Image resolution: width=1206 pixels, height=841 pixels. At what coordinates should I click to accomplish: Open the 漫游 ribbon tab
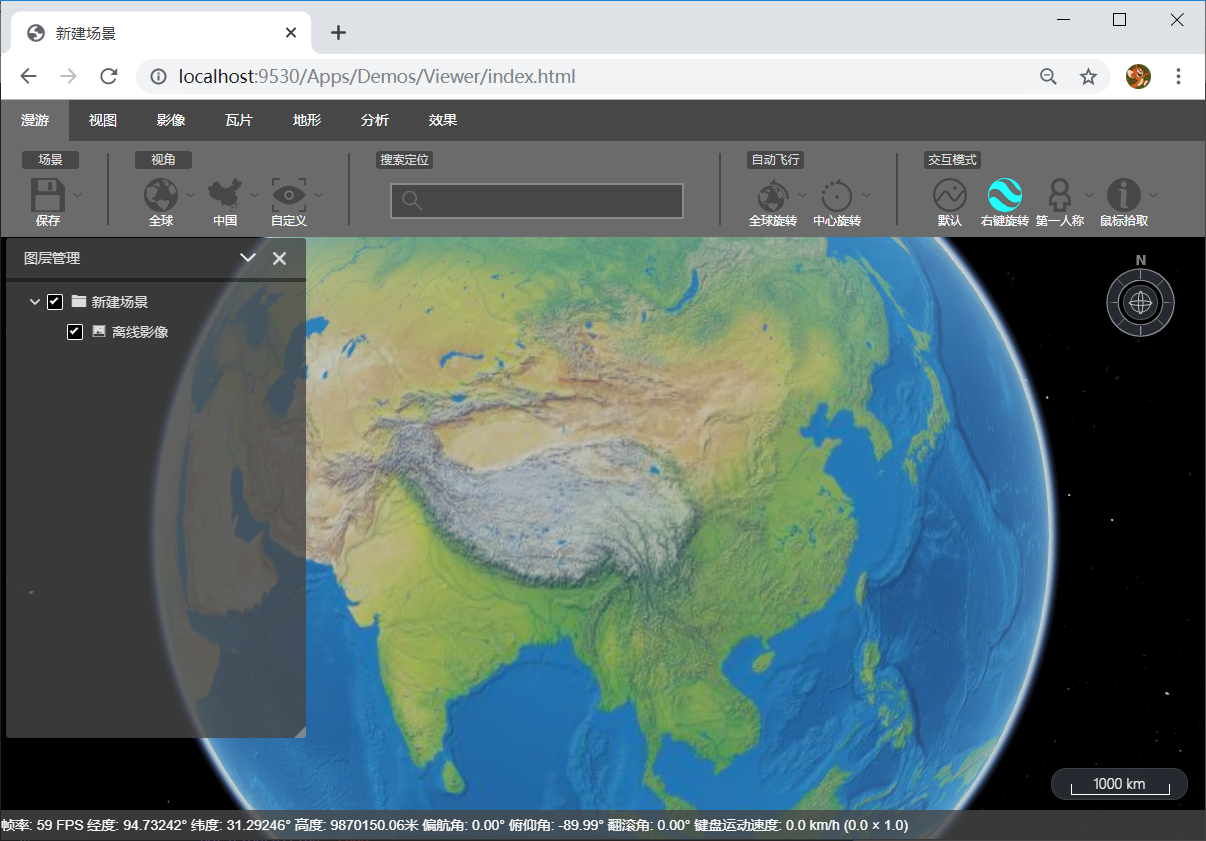point(35,120)
